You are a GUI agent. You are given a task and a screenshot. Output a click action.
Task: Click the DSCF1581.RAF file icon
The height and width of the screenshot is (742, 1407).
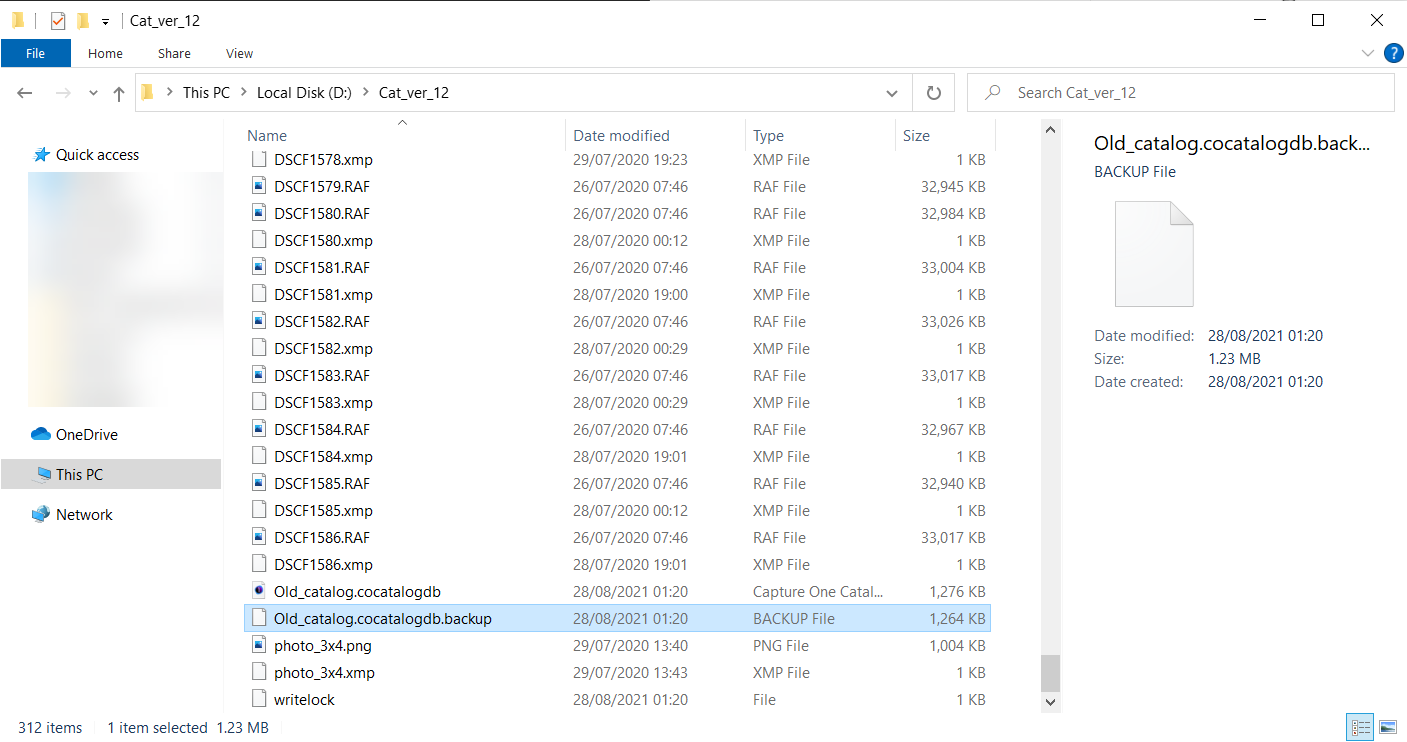[x=259, y=267]
